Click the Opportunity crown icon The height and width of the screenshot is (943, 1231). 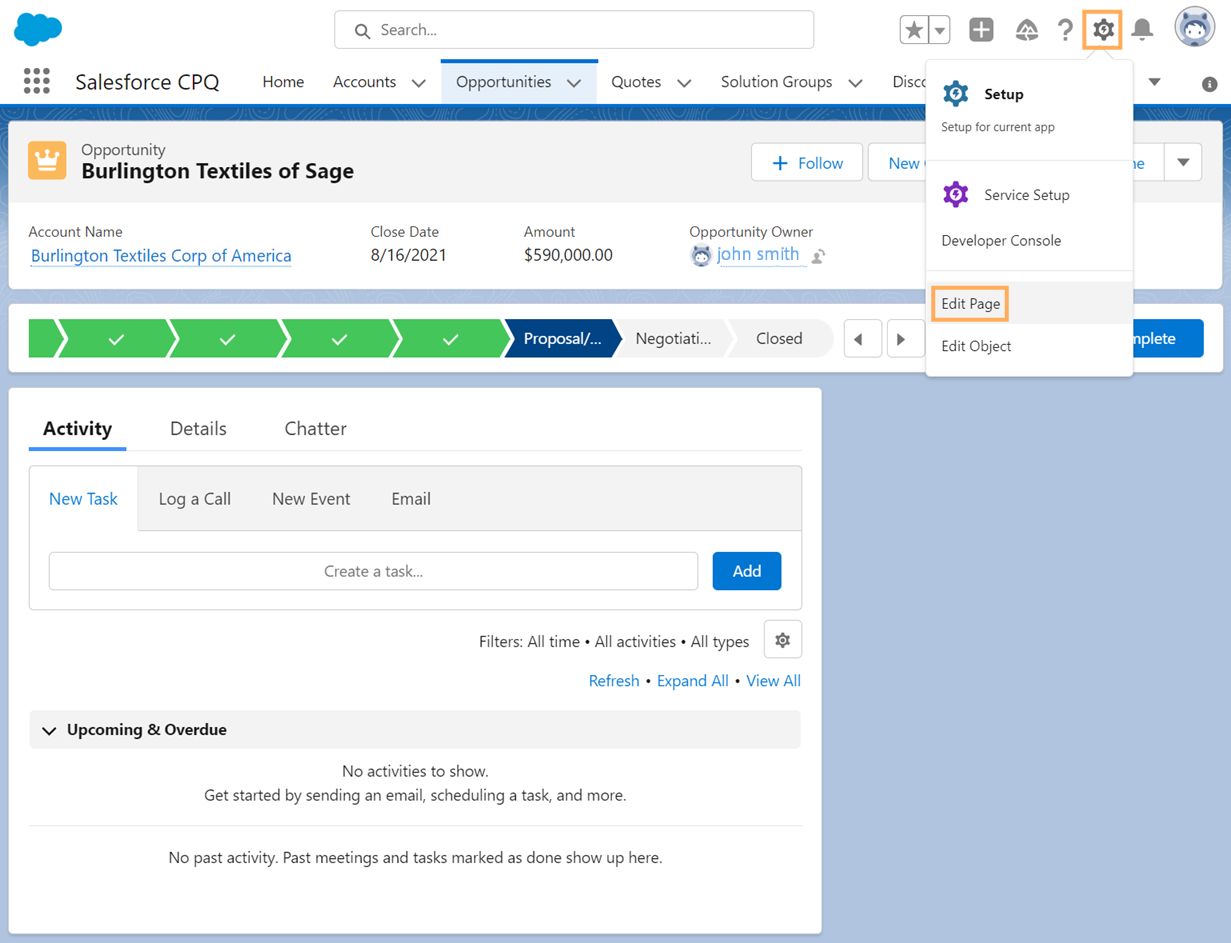click(x=47, y=160)
